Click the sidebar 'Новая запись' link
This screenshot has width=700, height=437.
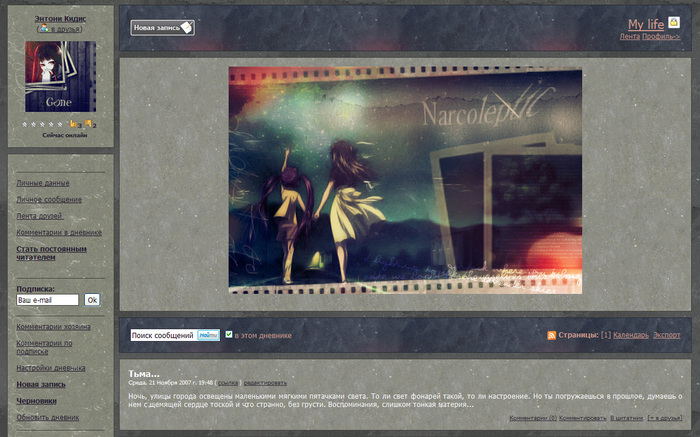click(41, 385)
